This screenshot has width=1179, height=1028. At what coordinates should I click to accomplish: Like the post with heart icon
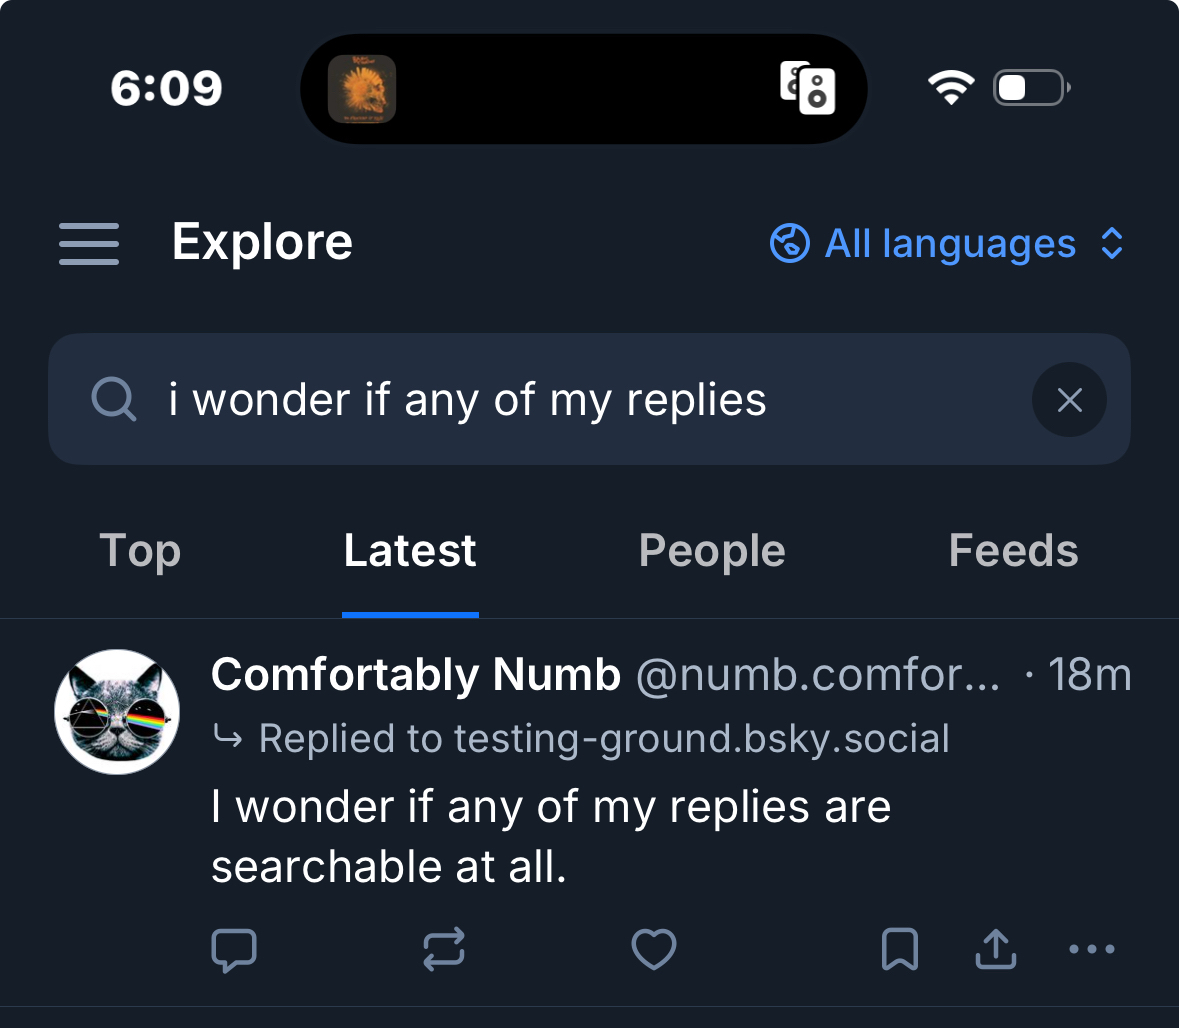click(654, 950)
